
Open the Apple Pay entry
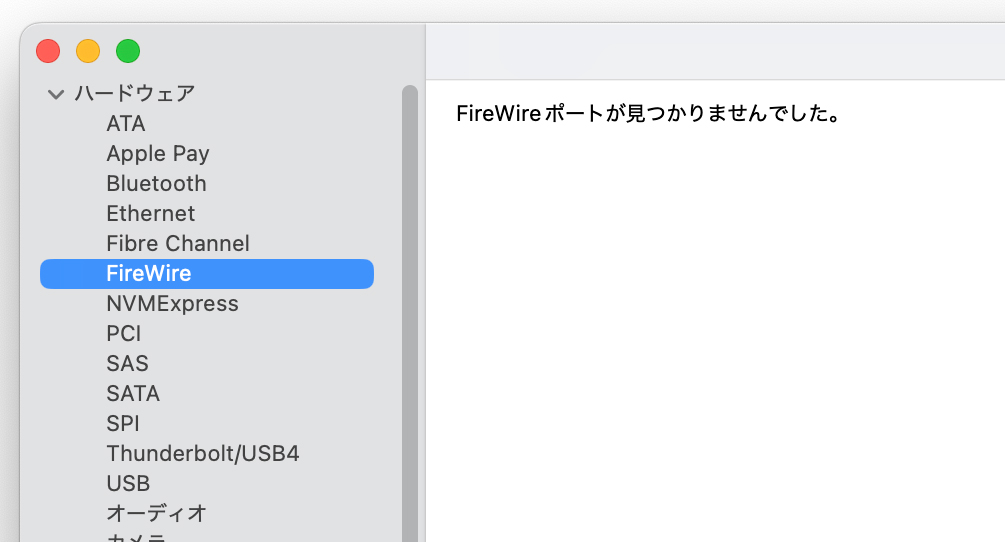pyautogui.click(x=158, y=154)
